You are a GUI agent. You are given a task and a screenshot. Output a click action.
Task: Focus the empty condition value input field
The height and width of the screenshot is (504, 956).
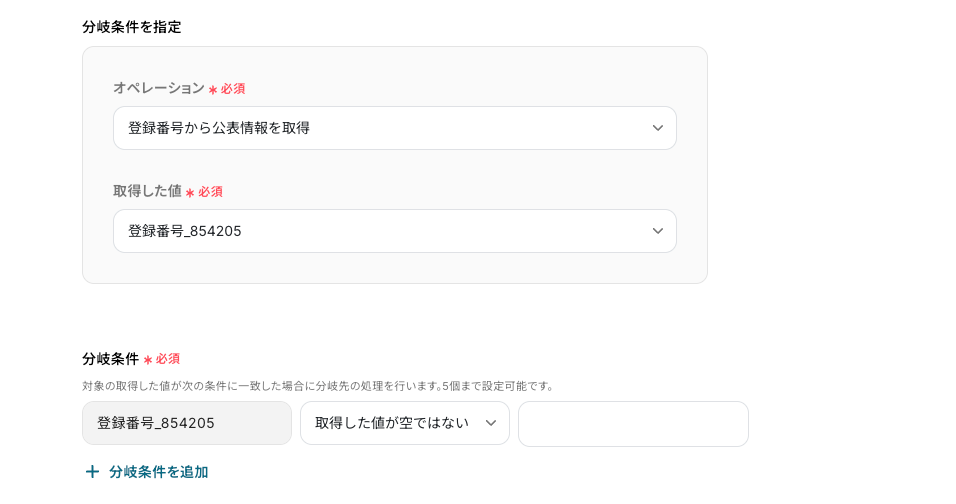tap(633, 424)
